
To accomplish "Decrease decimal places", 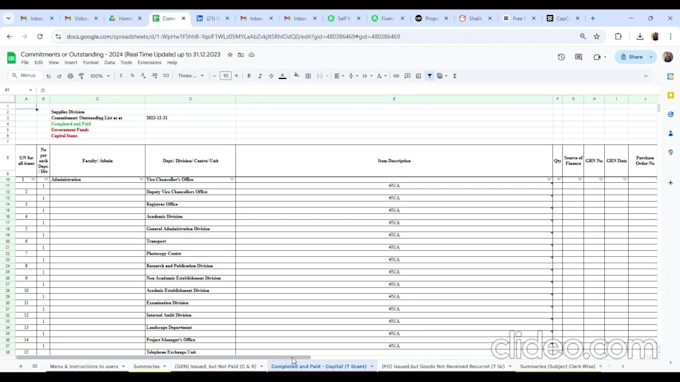I will point(143,76).
